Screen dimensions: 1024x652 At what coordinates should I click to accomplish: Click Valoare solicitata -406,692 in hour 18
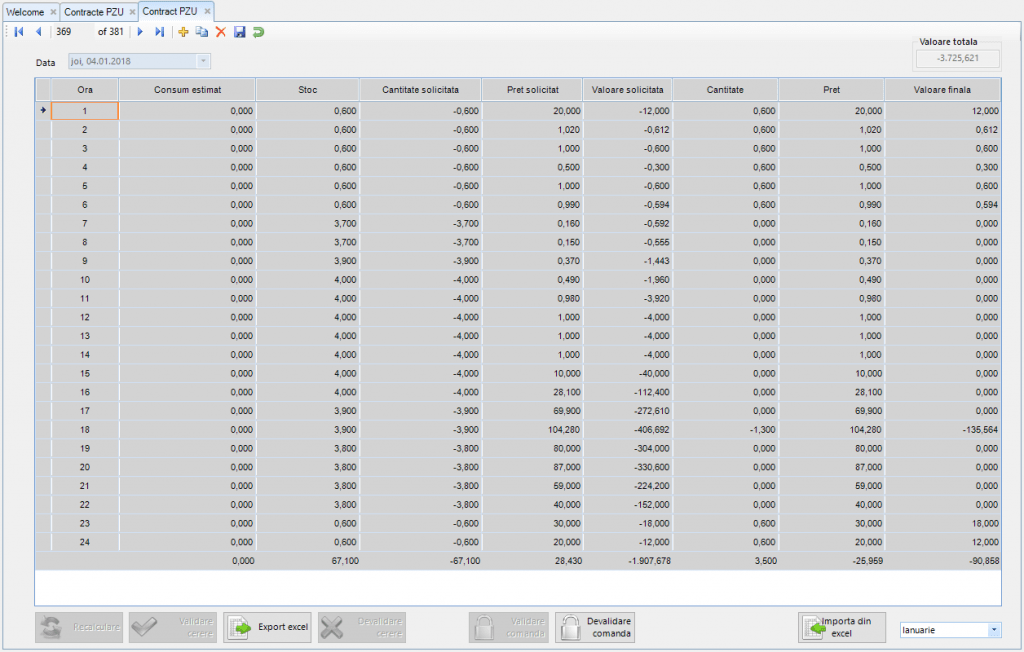(628, 430)
